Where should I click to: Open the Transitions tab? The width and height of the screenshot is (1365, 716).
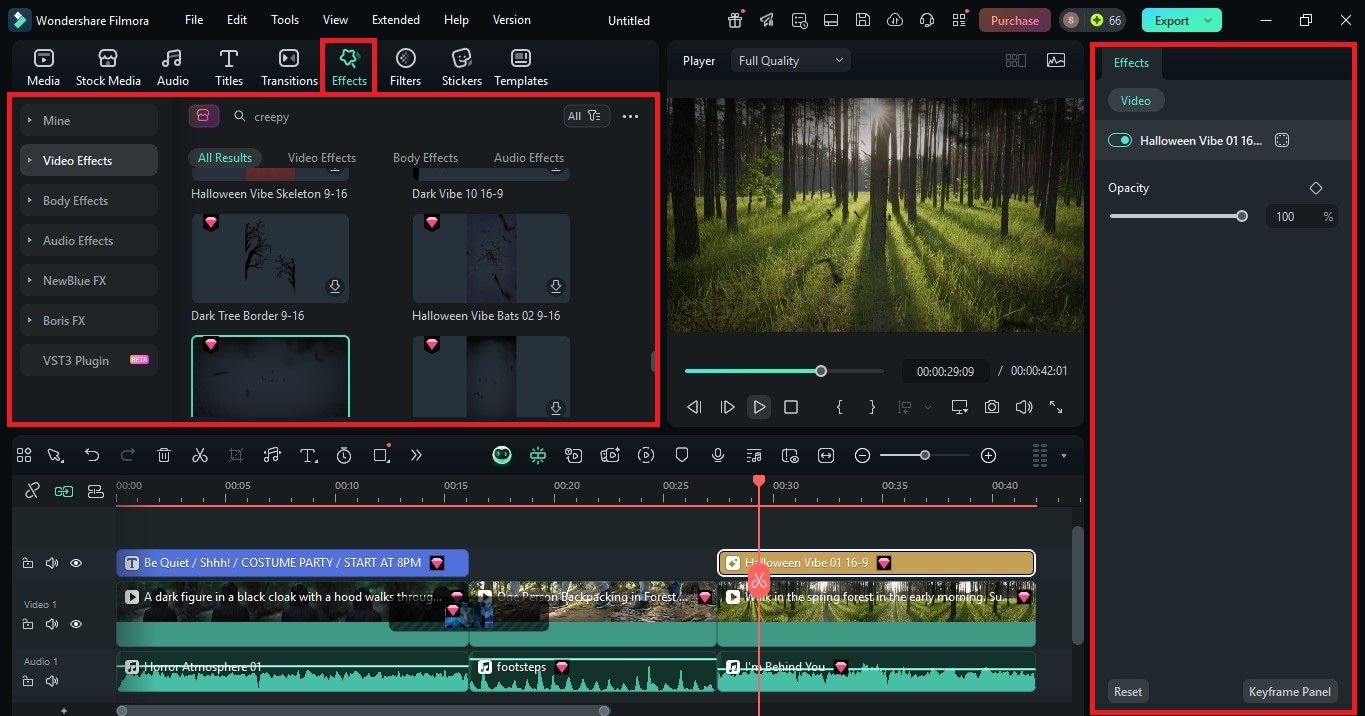pyautogui.click(x=289, y=67)
